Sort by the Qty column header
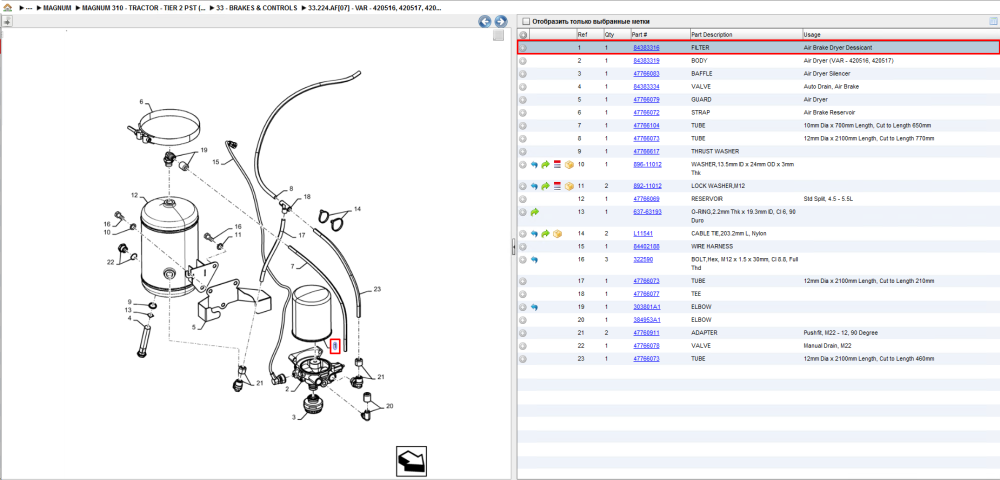The width and height of the screenshot is (1000, 480). 608,34
